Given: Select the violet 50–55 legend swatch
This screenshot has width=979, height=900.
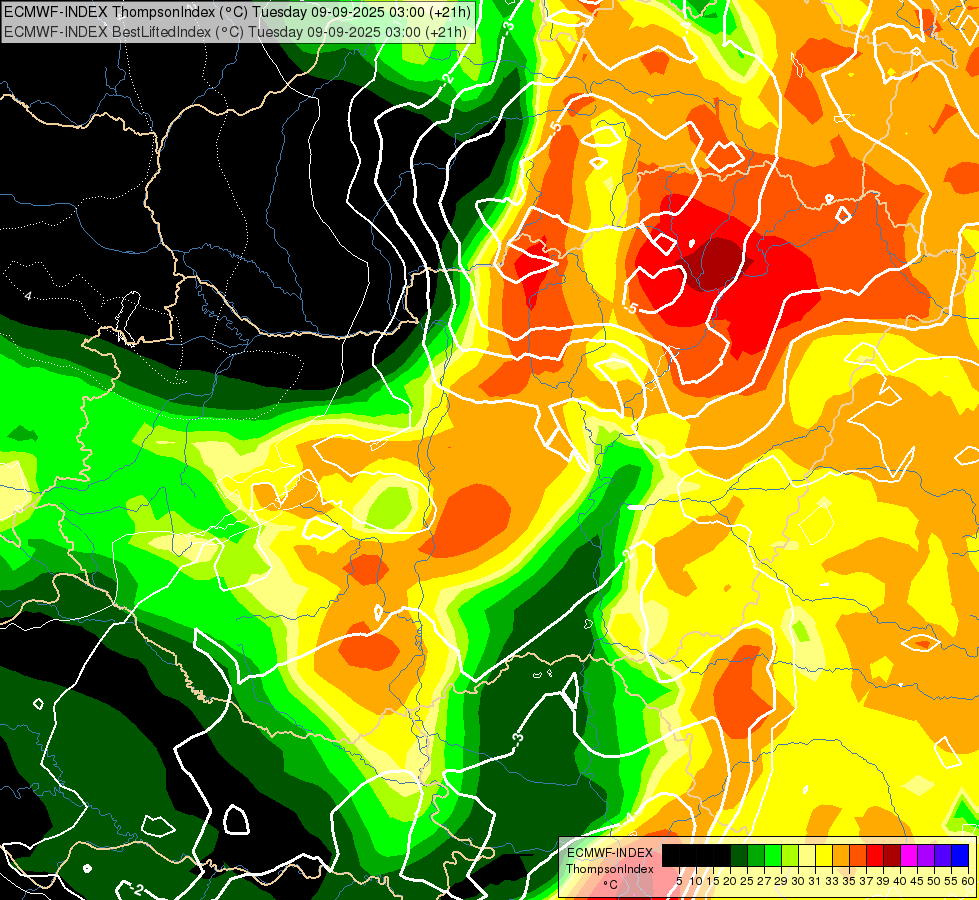Looking at the screenshot, I should (943, 855).
